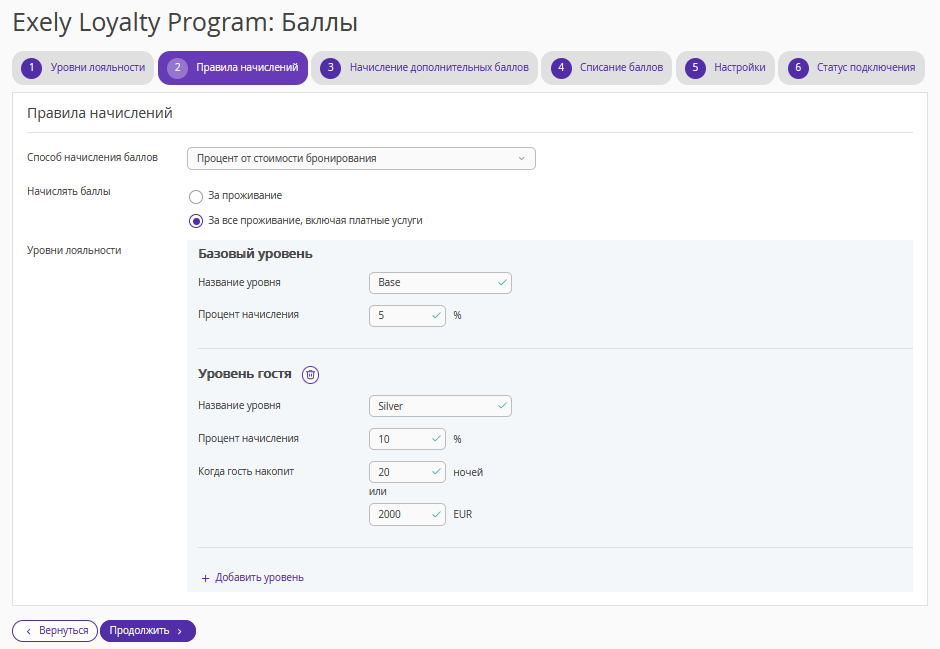The image size is (940, 649).
Task: Select the За проживание radio option
Action: pyautogui.click(x=195, y=197)
